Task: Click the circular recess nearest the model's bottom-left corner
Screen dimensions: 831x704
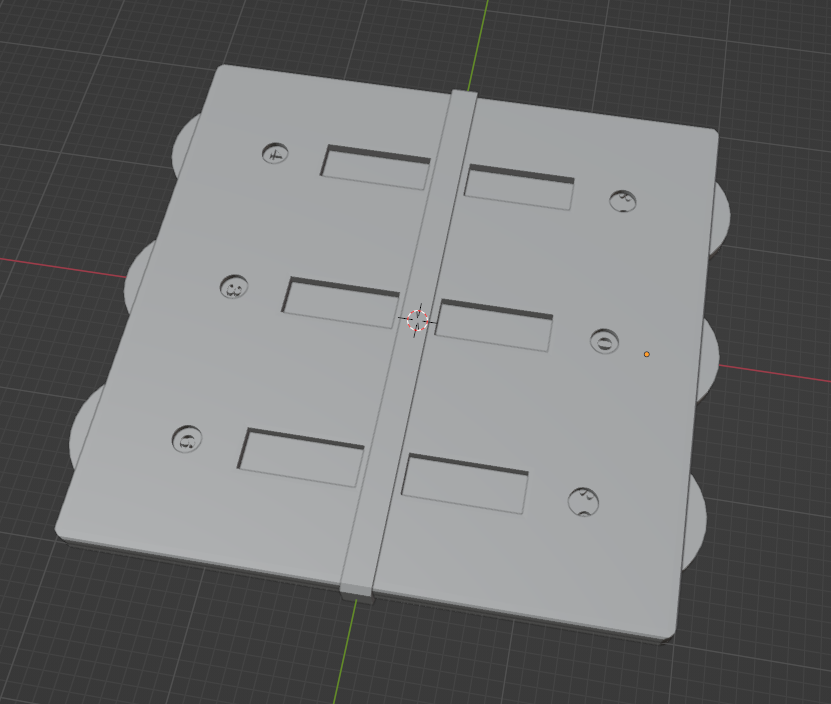Action: click(187, 439)
